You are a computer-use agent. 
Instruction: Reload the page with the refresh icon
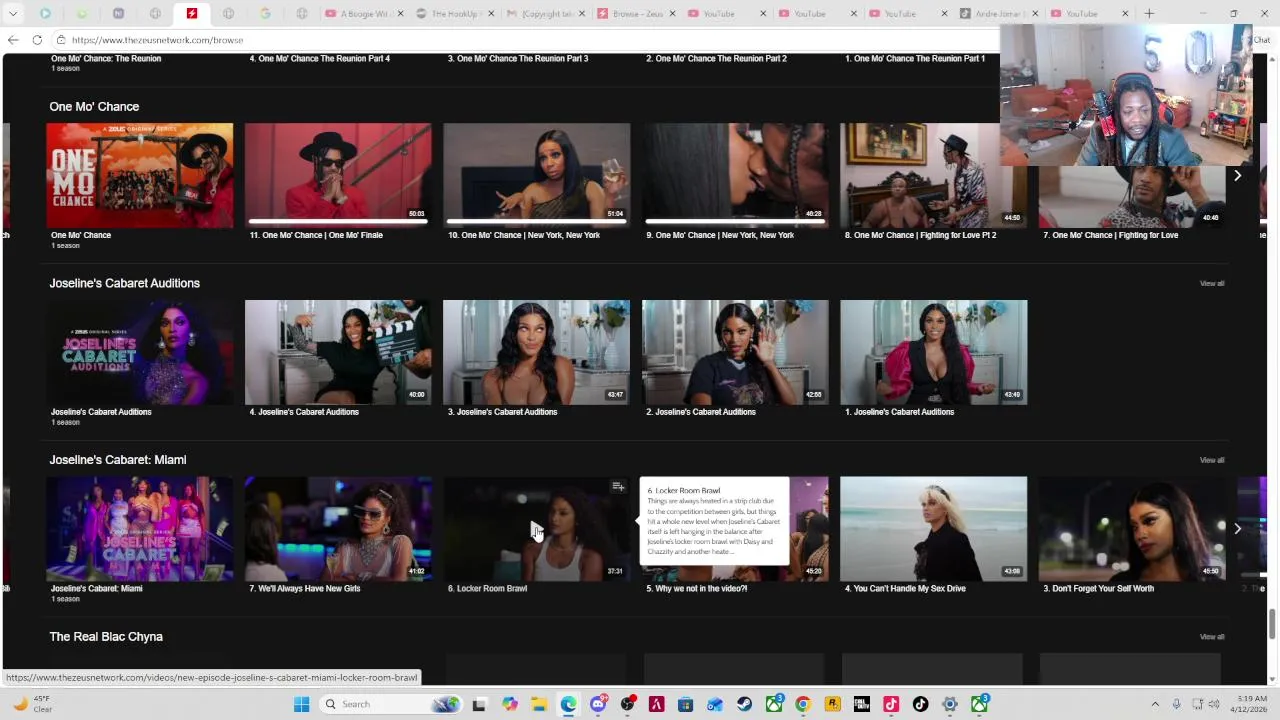[x=37, y=40]
